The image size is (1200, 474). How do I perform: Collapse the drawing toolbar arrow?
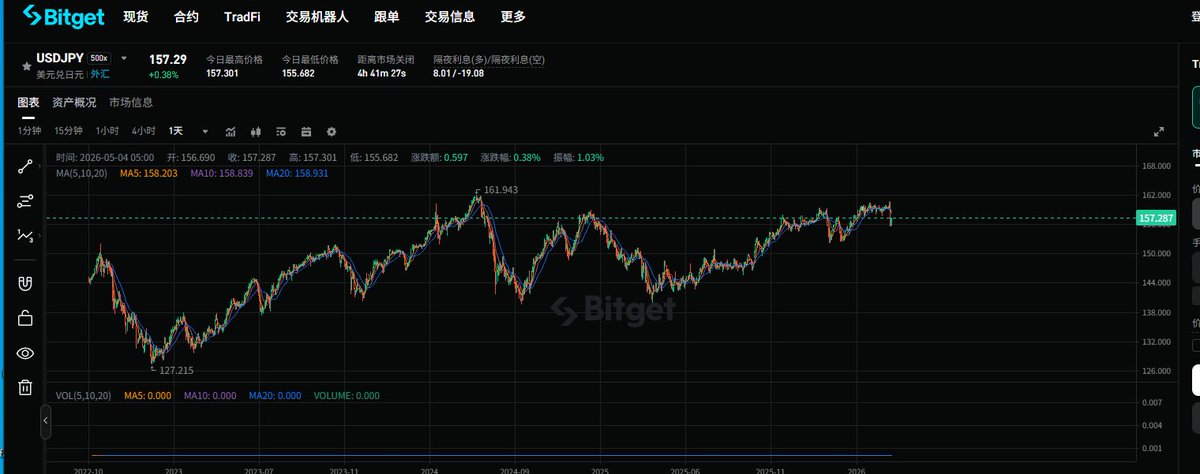tap(45, 422)
